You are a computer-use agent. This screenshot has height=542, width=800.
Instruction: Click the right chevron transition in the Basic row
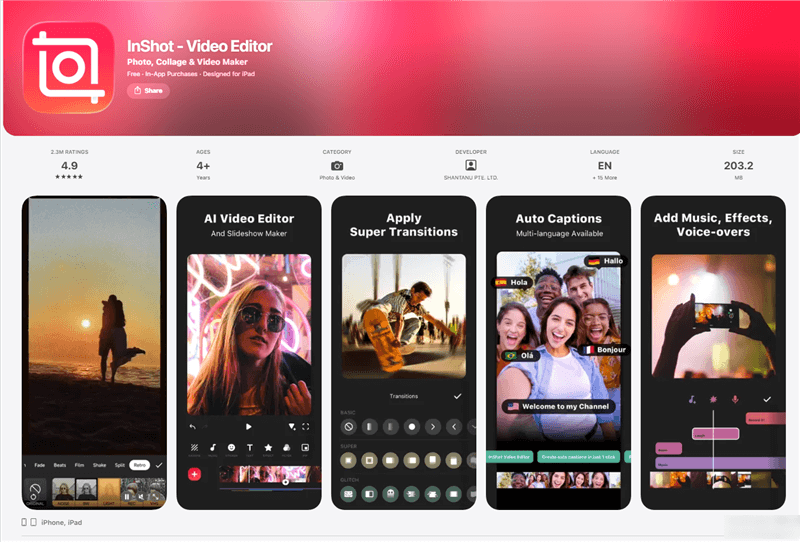pyautogui.click(x=433, y=427)
